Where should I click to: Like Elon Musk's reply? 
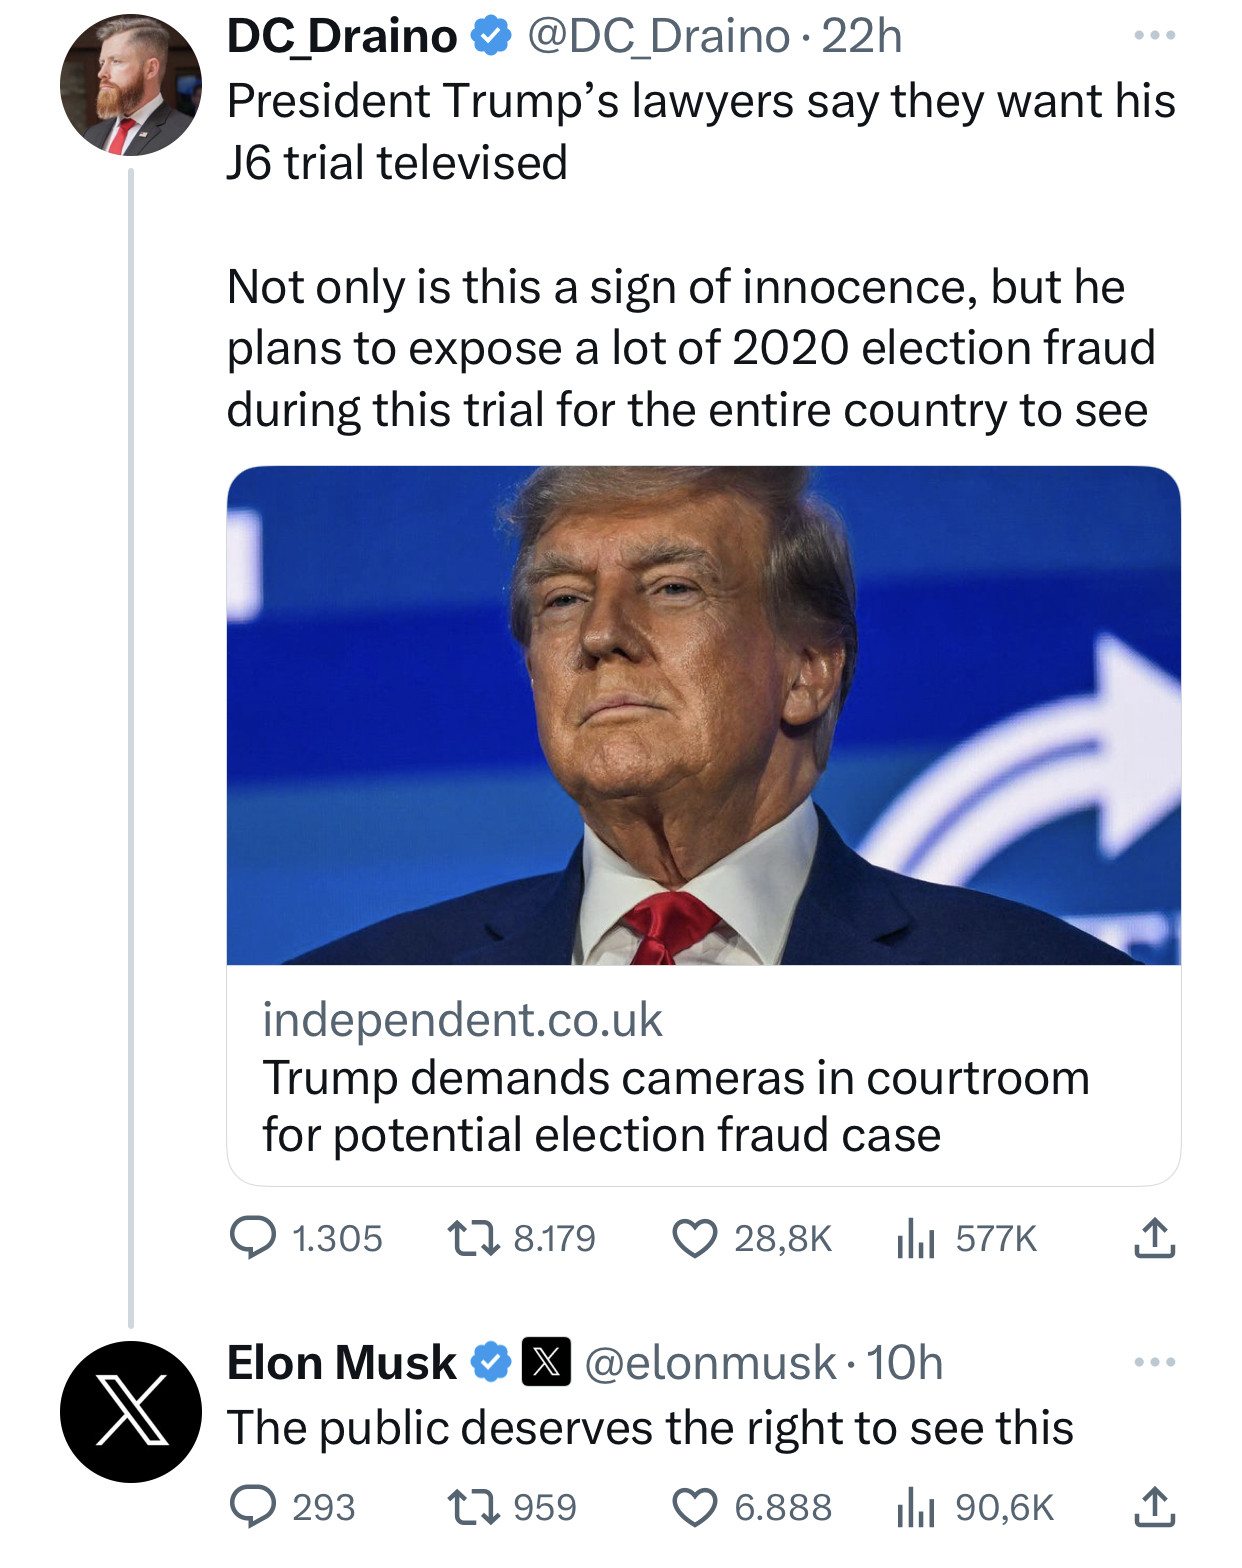point(694,1506)
